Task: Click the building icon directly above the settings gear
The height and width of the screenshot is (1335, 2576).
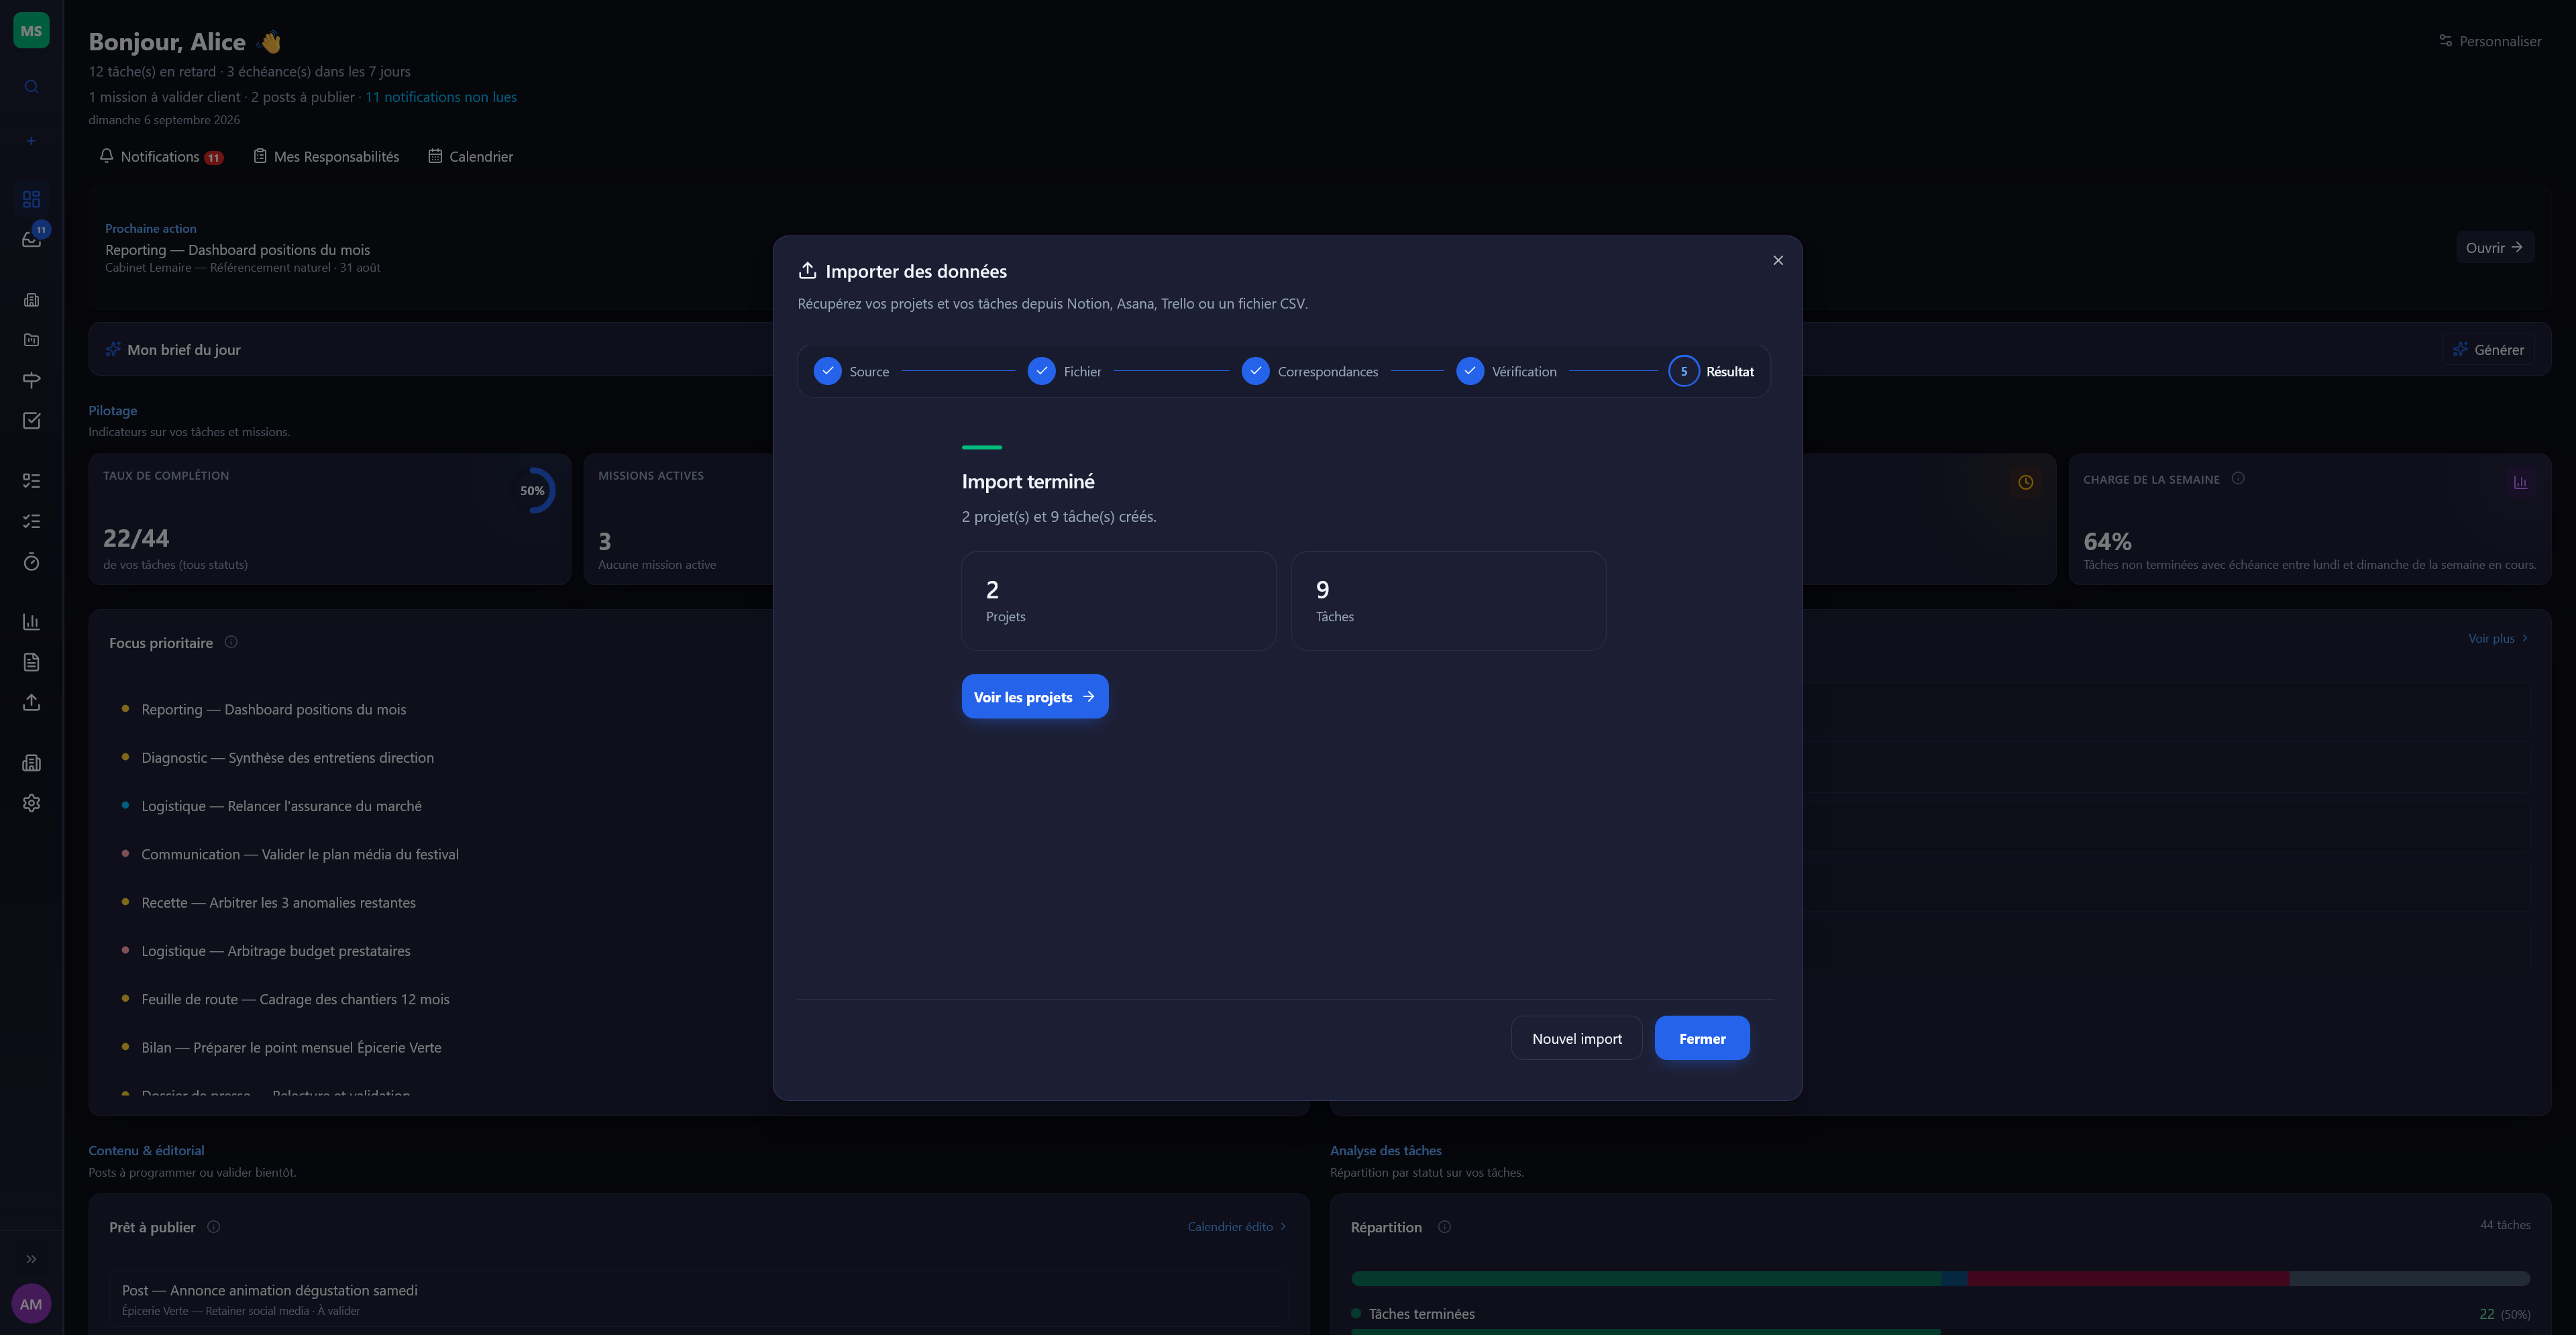Action: click(x=31, y=763)
